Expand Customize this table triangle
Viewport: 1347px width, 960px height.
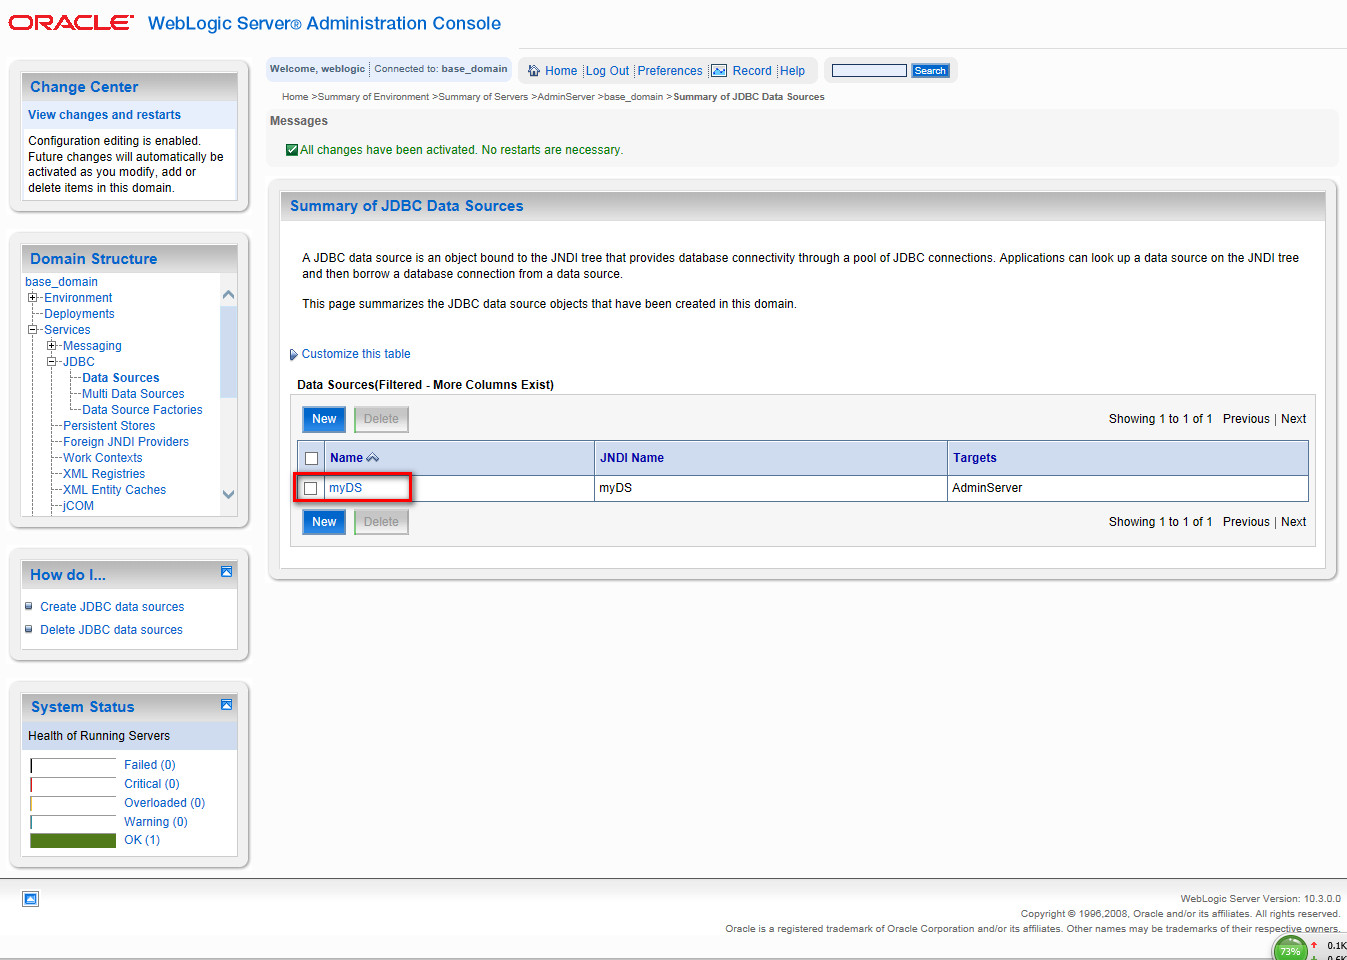tap(294, 354)
